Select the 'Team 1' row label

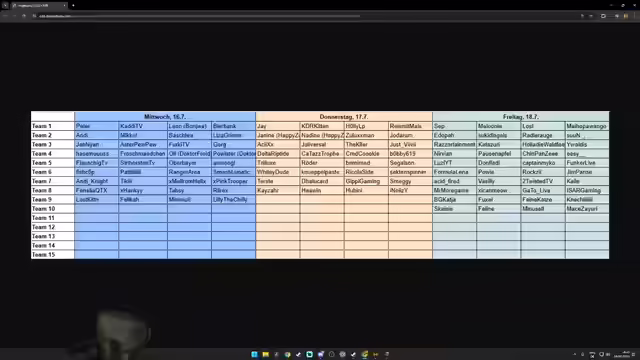53,126
